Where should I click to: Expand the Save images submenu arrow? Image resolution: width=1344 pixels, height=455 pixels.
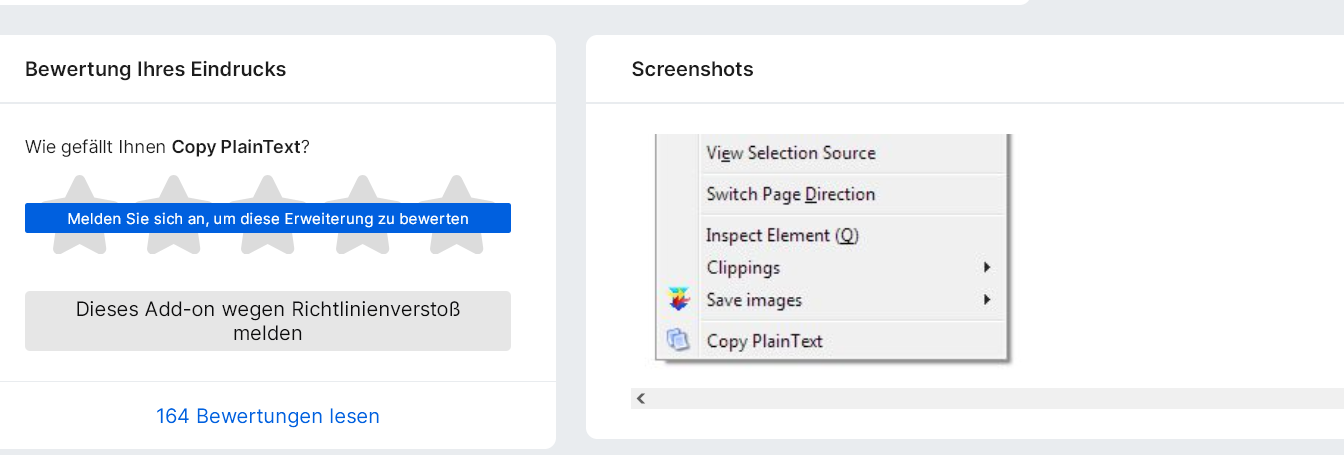(986, 299)
